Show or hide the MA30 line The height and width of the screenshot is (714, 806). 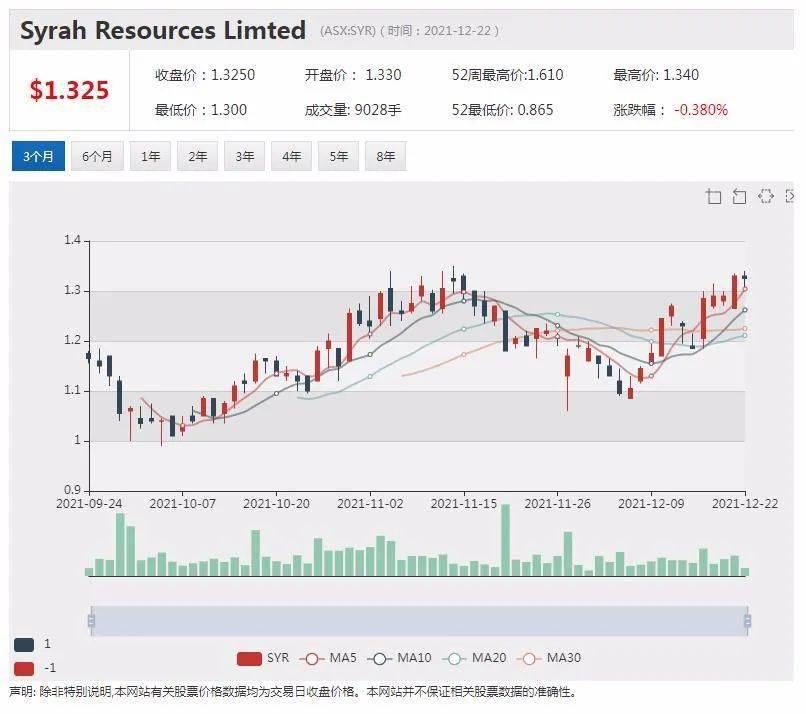pos(549,658)
